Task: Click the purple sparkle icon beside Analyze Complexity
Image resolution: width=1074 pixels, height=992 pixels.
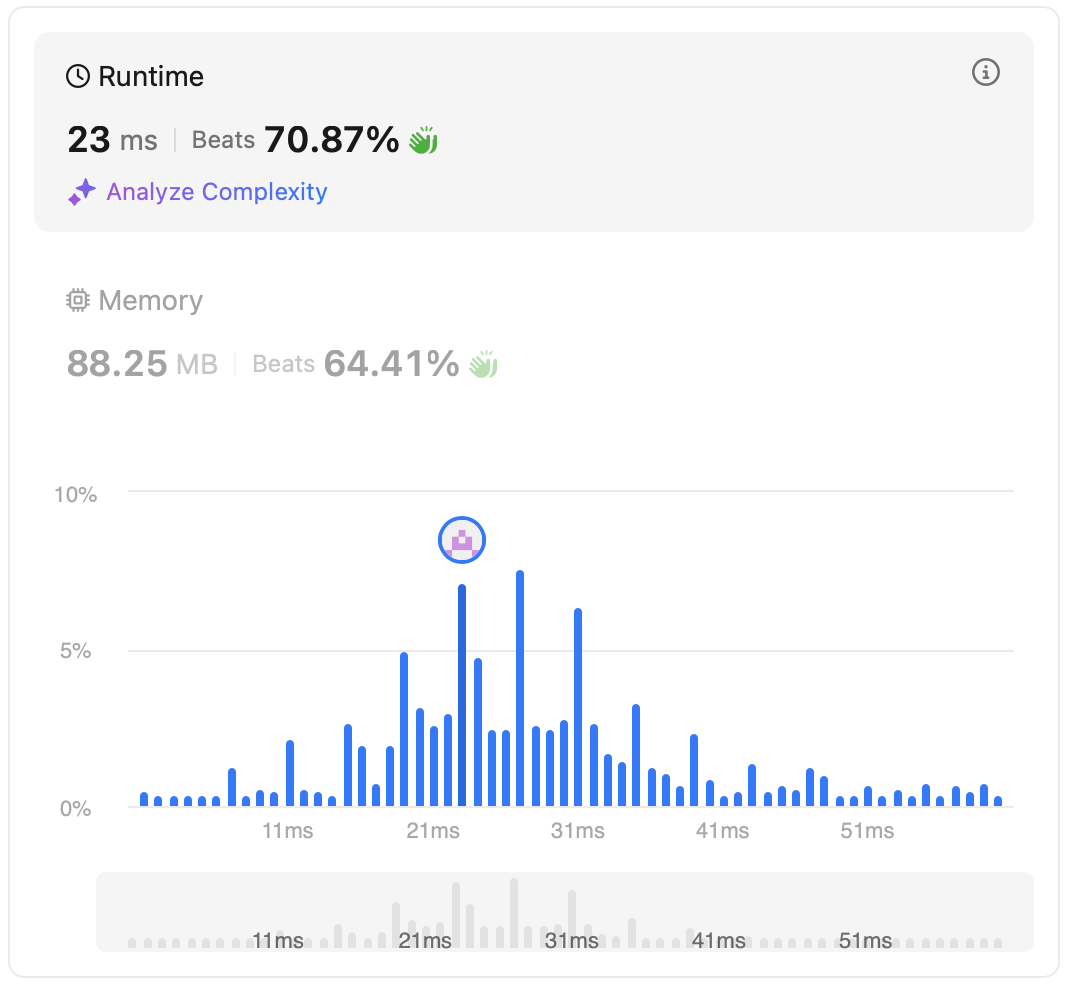Action: click(81, 192)
